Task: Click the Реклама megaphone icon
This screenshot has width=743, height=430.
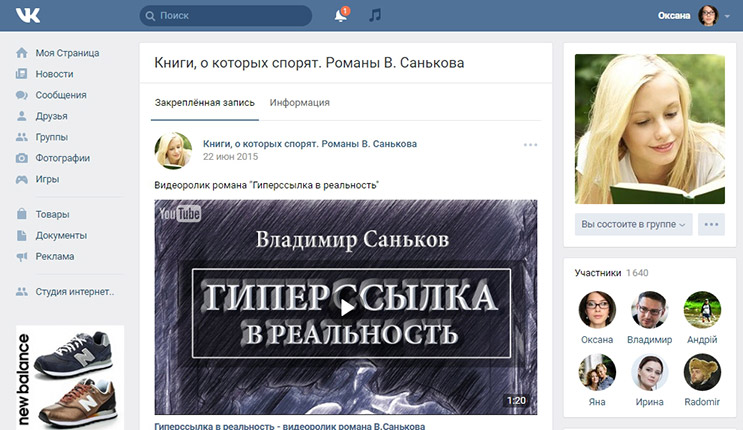Action: point(22,256)
